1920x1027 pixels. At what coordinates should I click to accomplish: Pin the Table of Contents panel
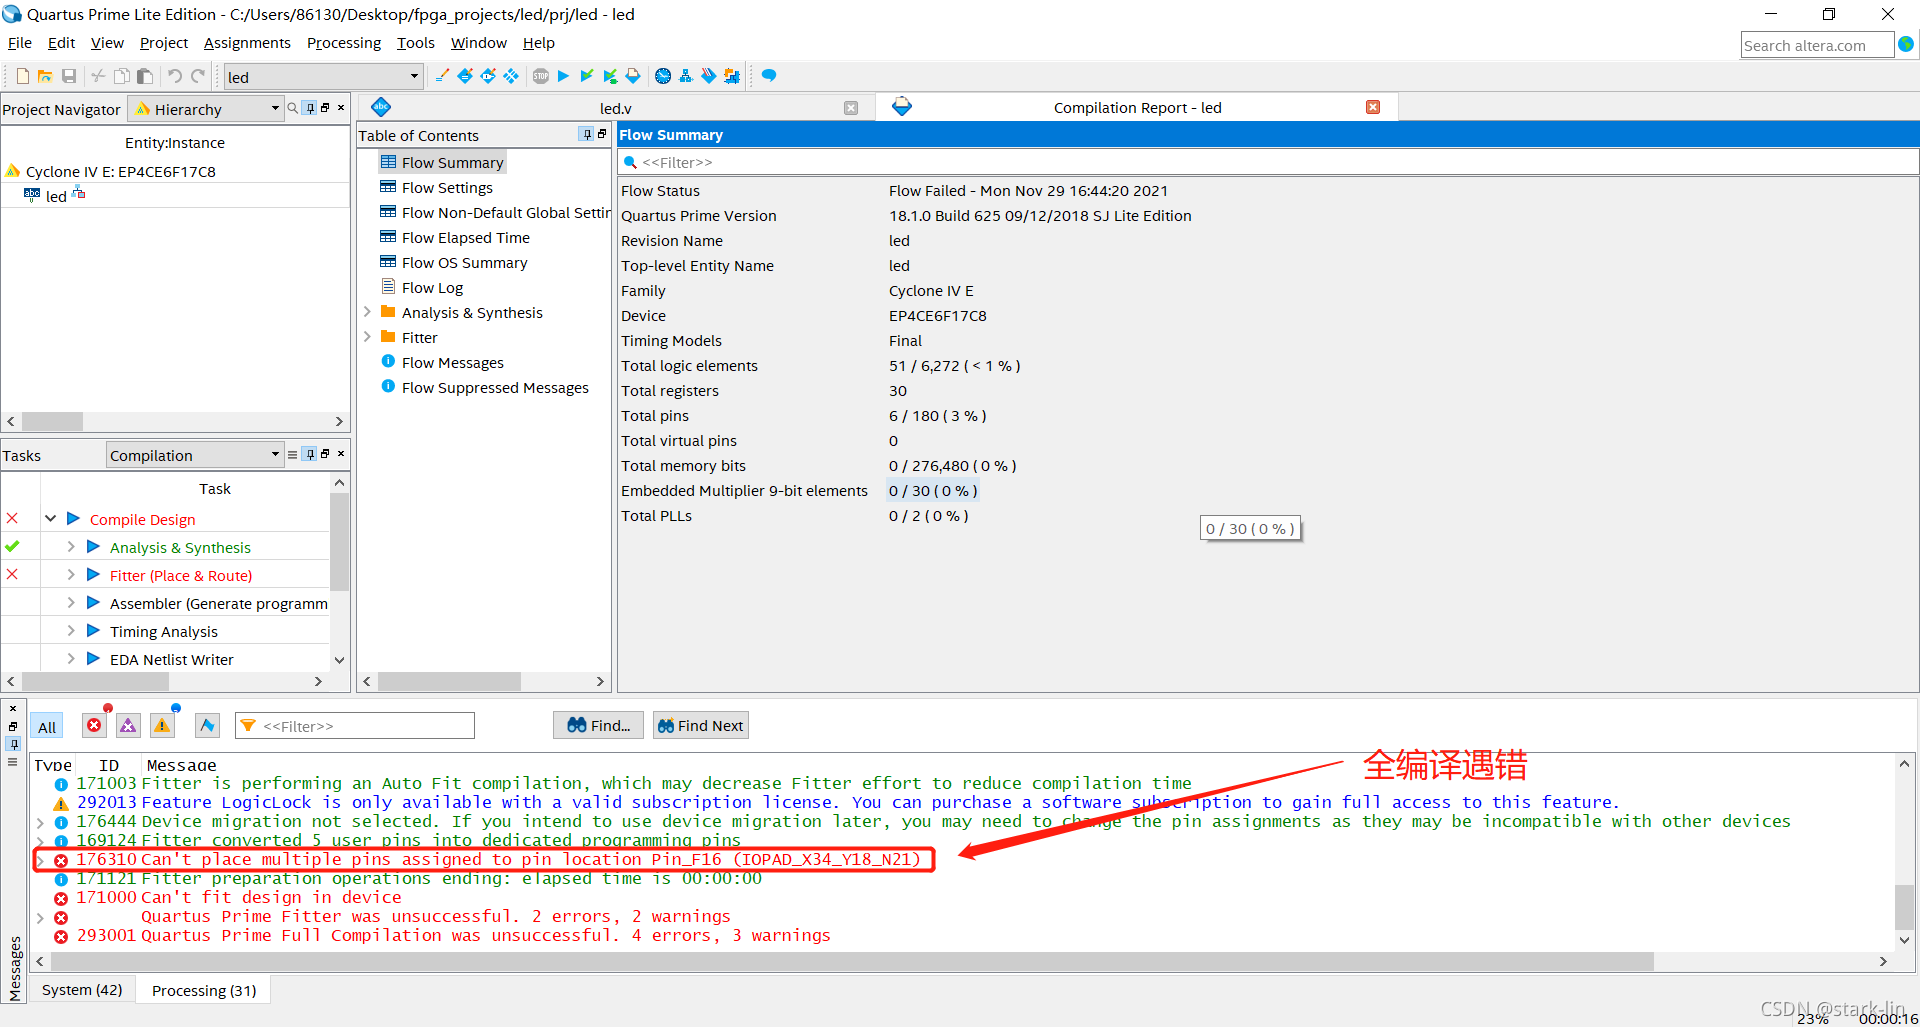tap(586, 134)
